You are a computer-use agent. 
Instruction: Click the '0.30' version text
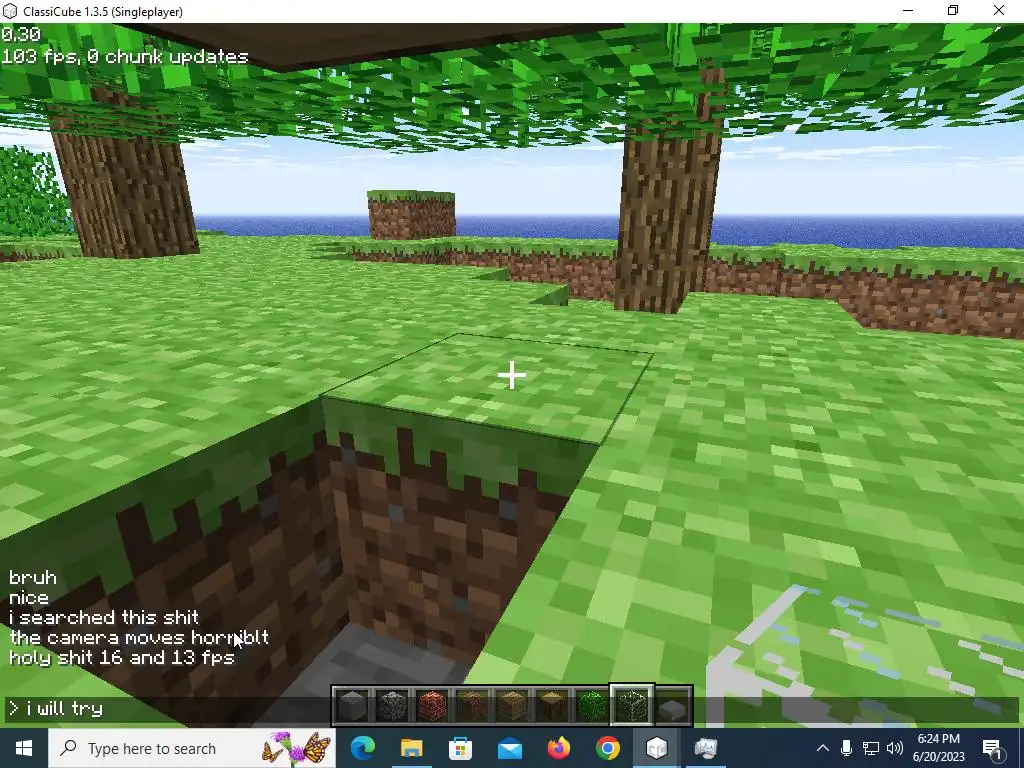click(x=21, y=34)
